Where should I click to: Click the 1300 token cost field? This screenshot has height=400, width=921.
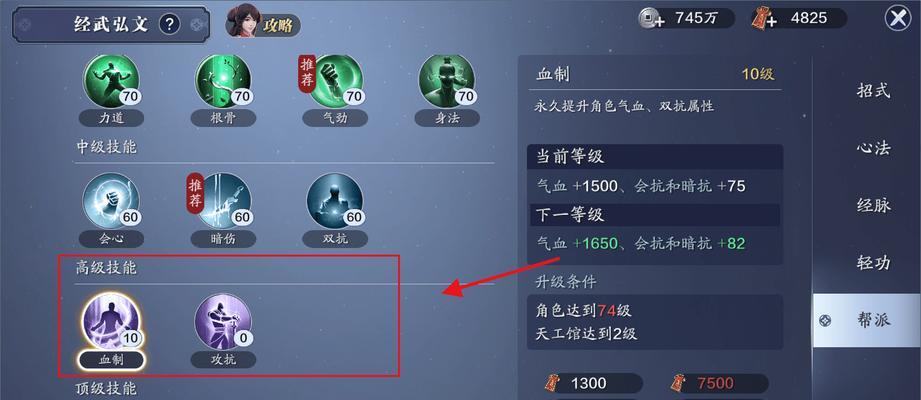[595, 384]
